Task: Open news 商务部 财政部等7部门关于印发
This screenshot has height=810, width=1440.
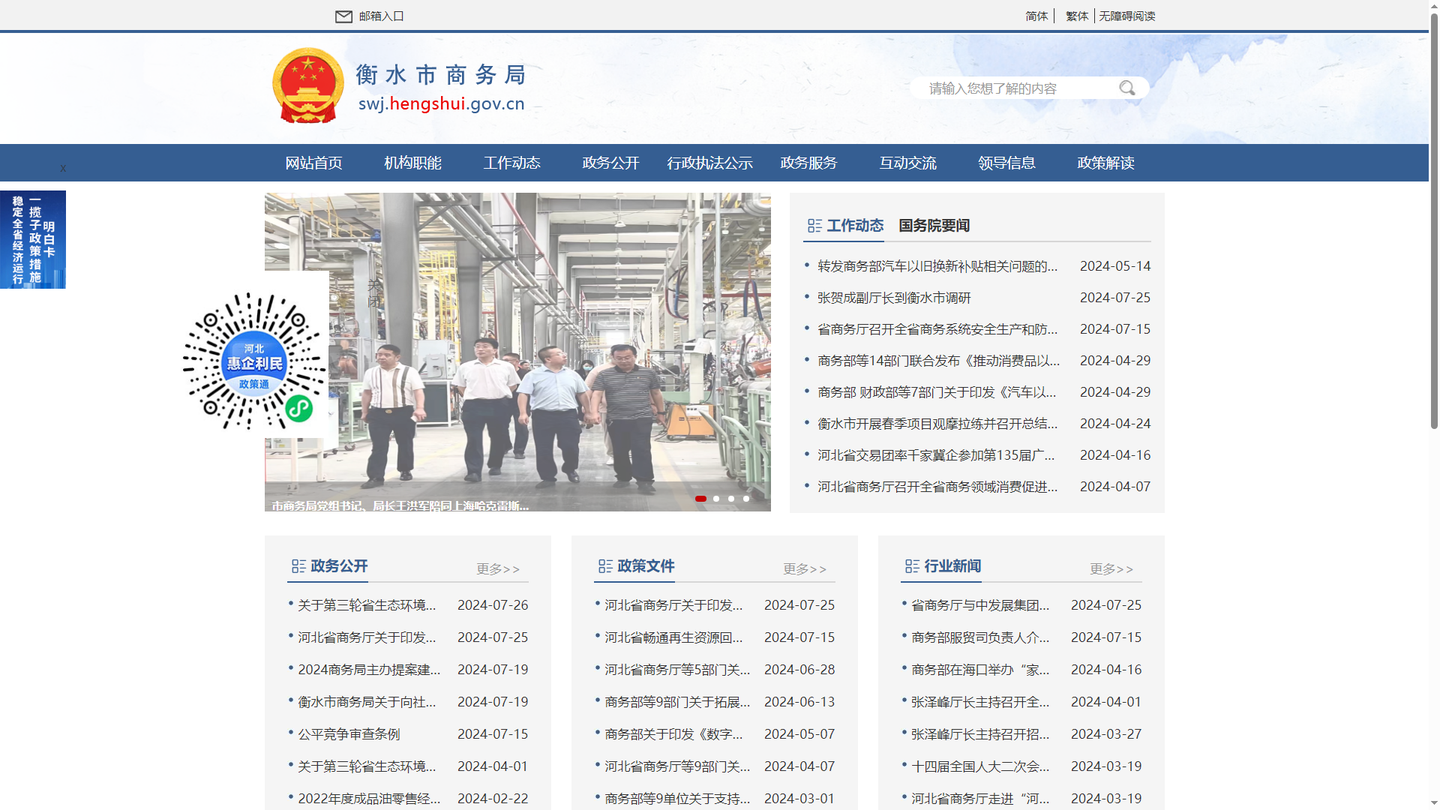Action: point(937,392)
